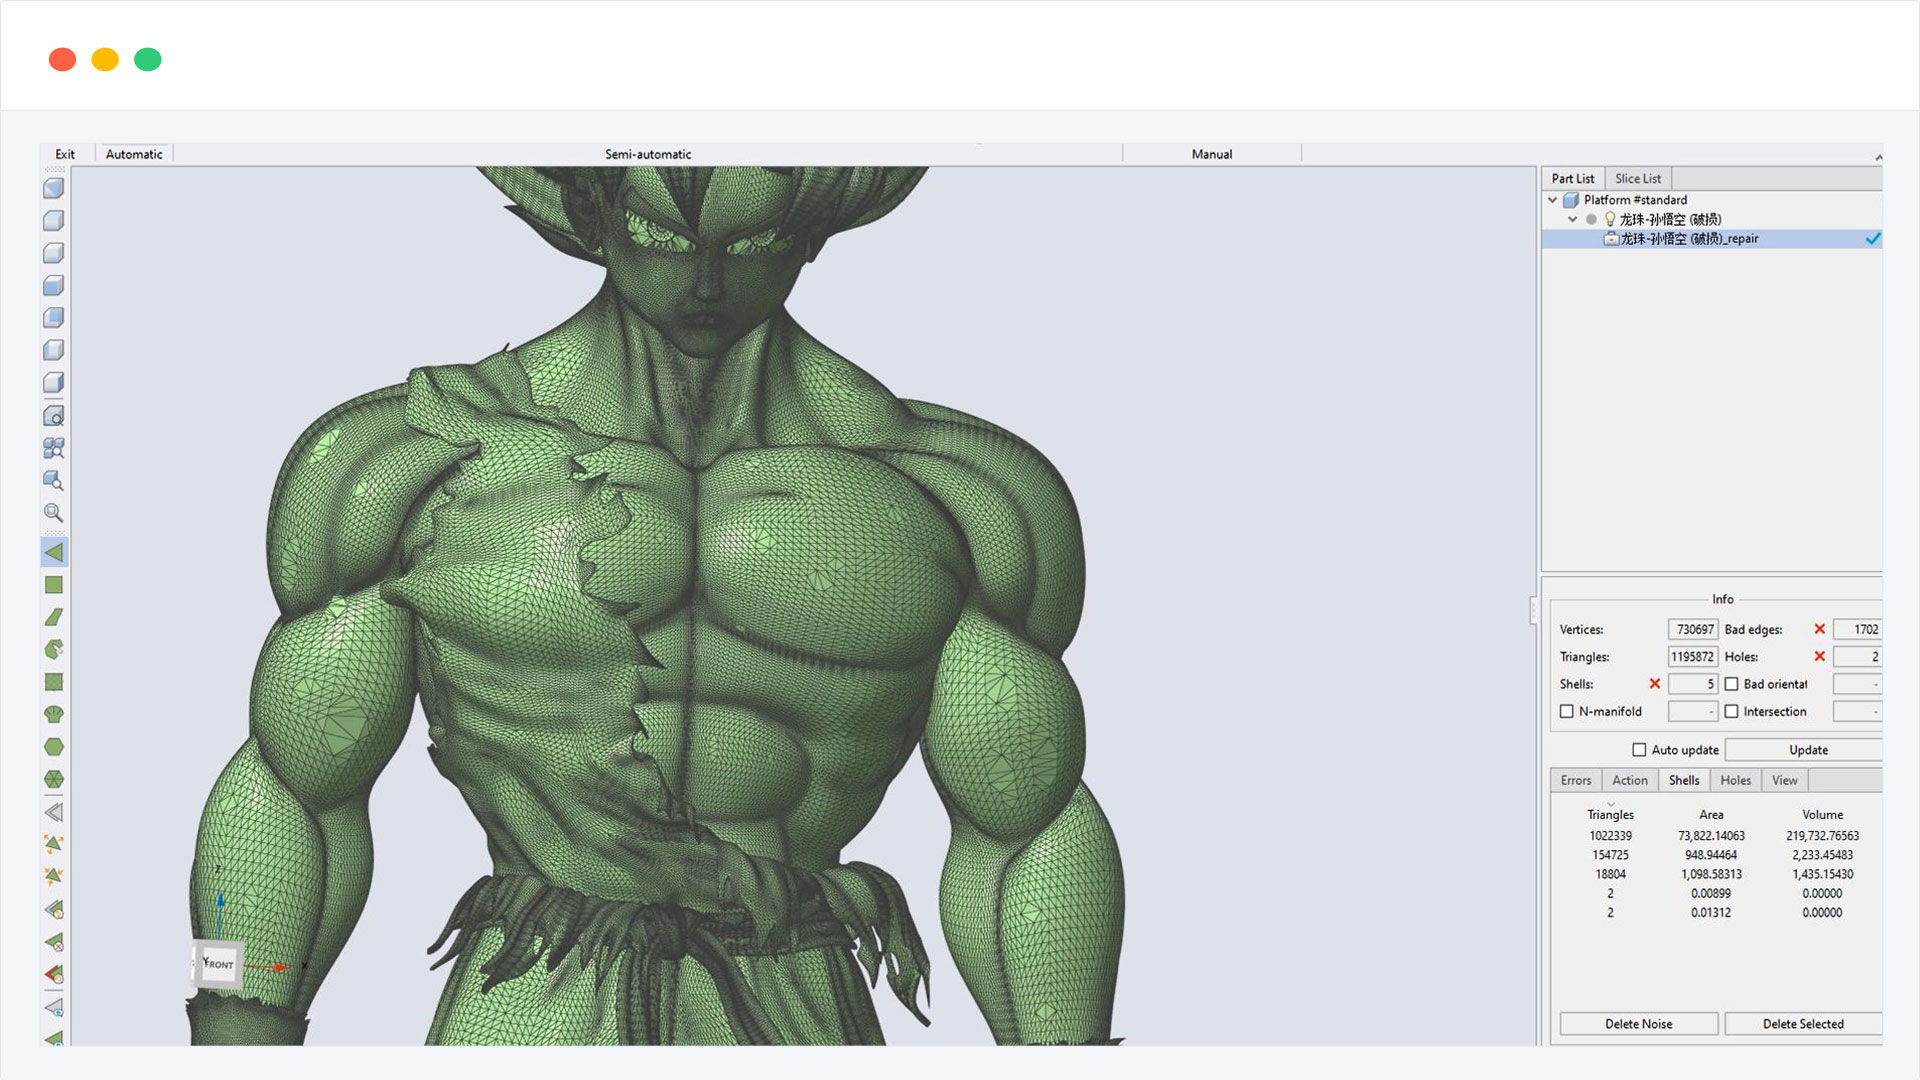Select the Shells tab
The image size is (1920, 1080).
(1684, 781)
